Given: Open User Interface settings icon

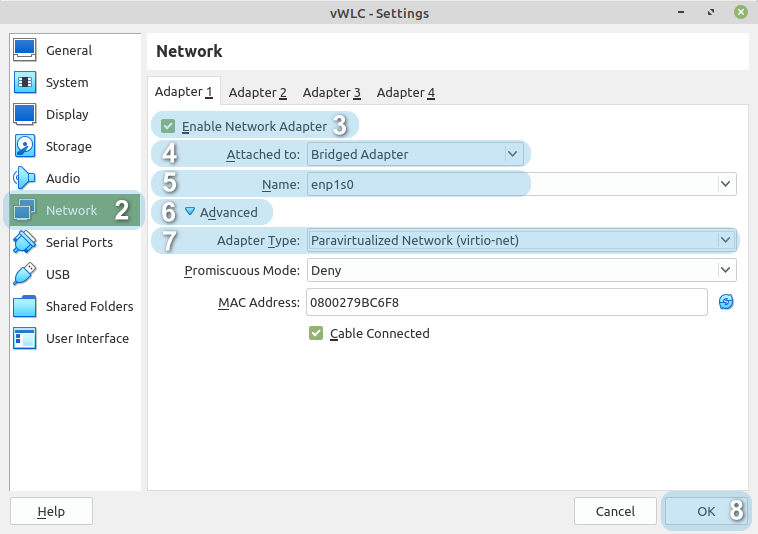Looking at the screenshot, I should point(25,338).
